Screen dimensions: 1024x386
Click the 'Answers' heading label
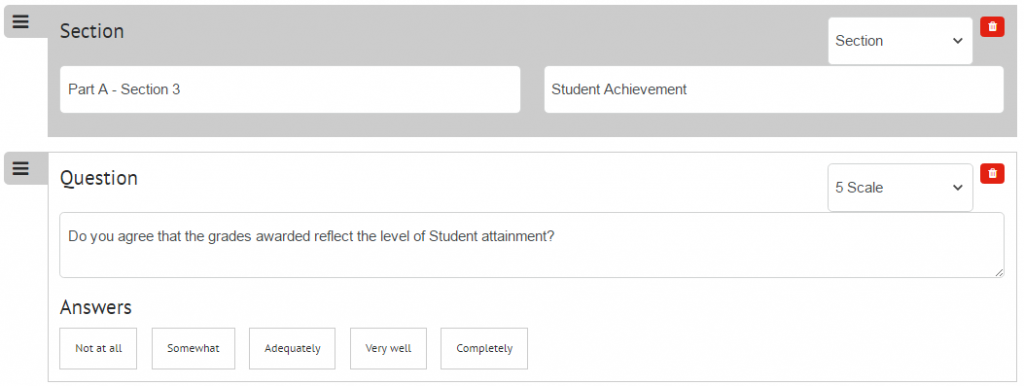pos(96,307)
